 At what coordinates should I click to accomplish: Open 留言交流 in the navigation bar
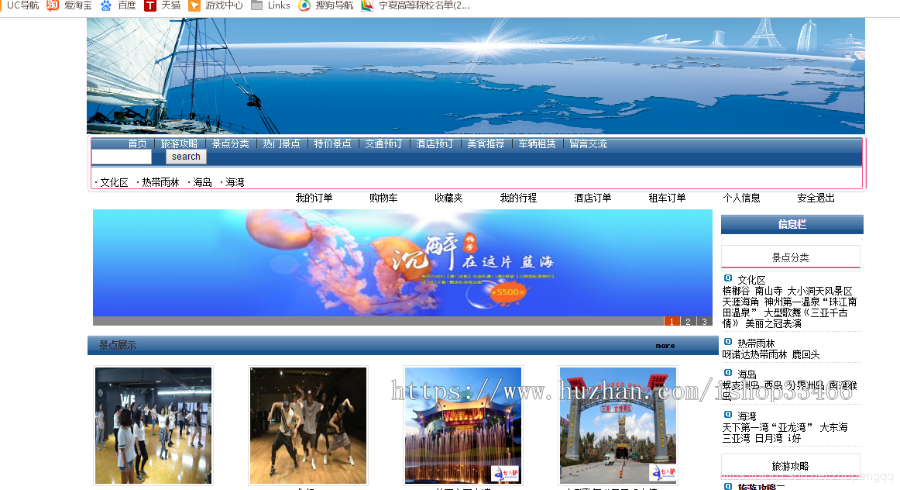pyautogui.click(x=588, y=143)
